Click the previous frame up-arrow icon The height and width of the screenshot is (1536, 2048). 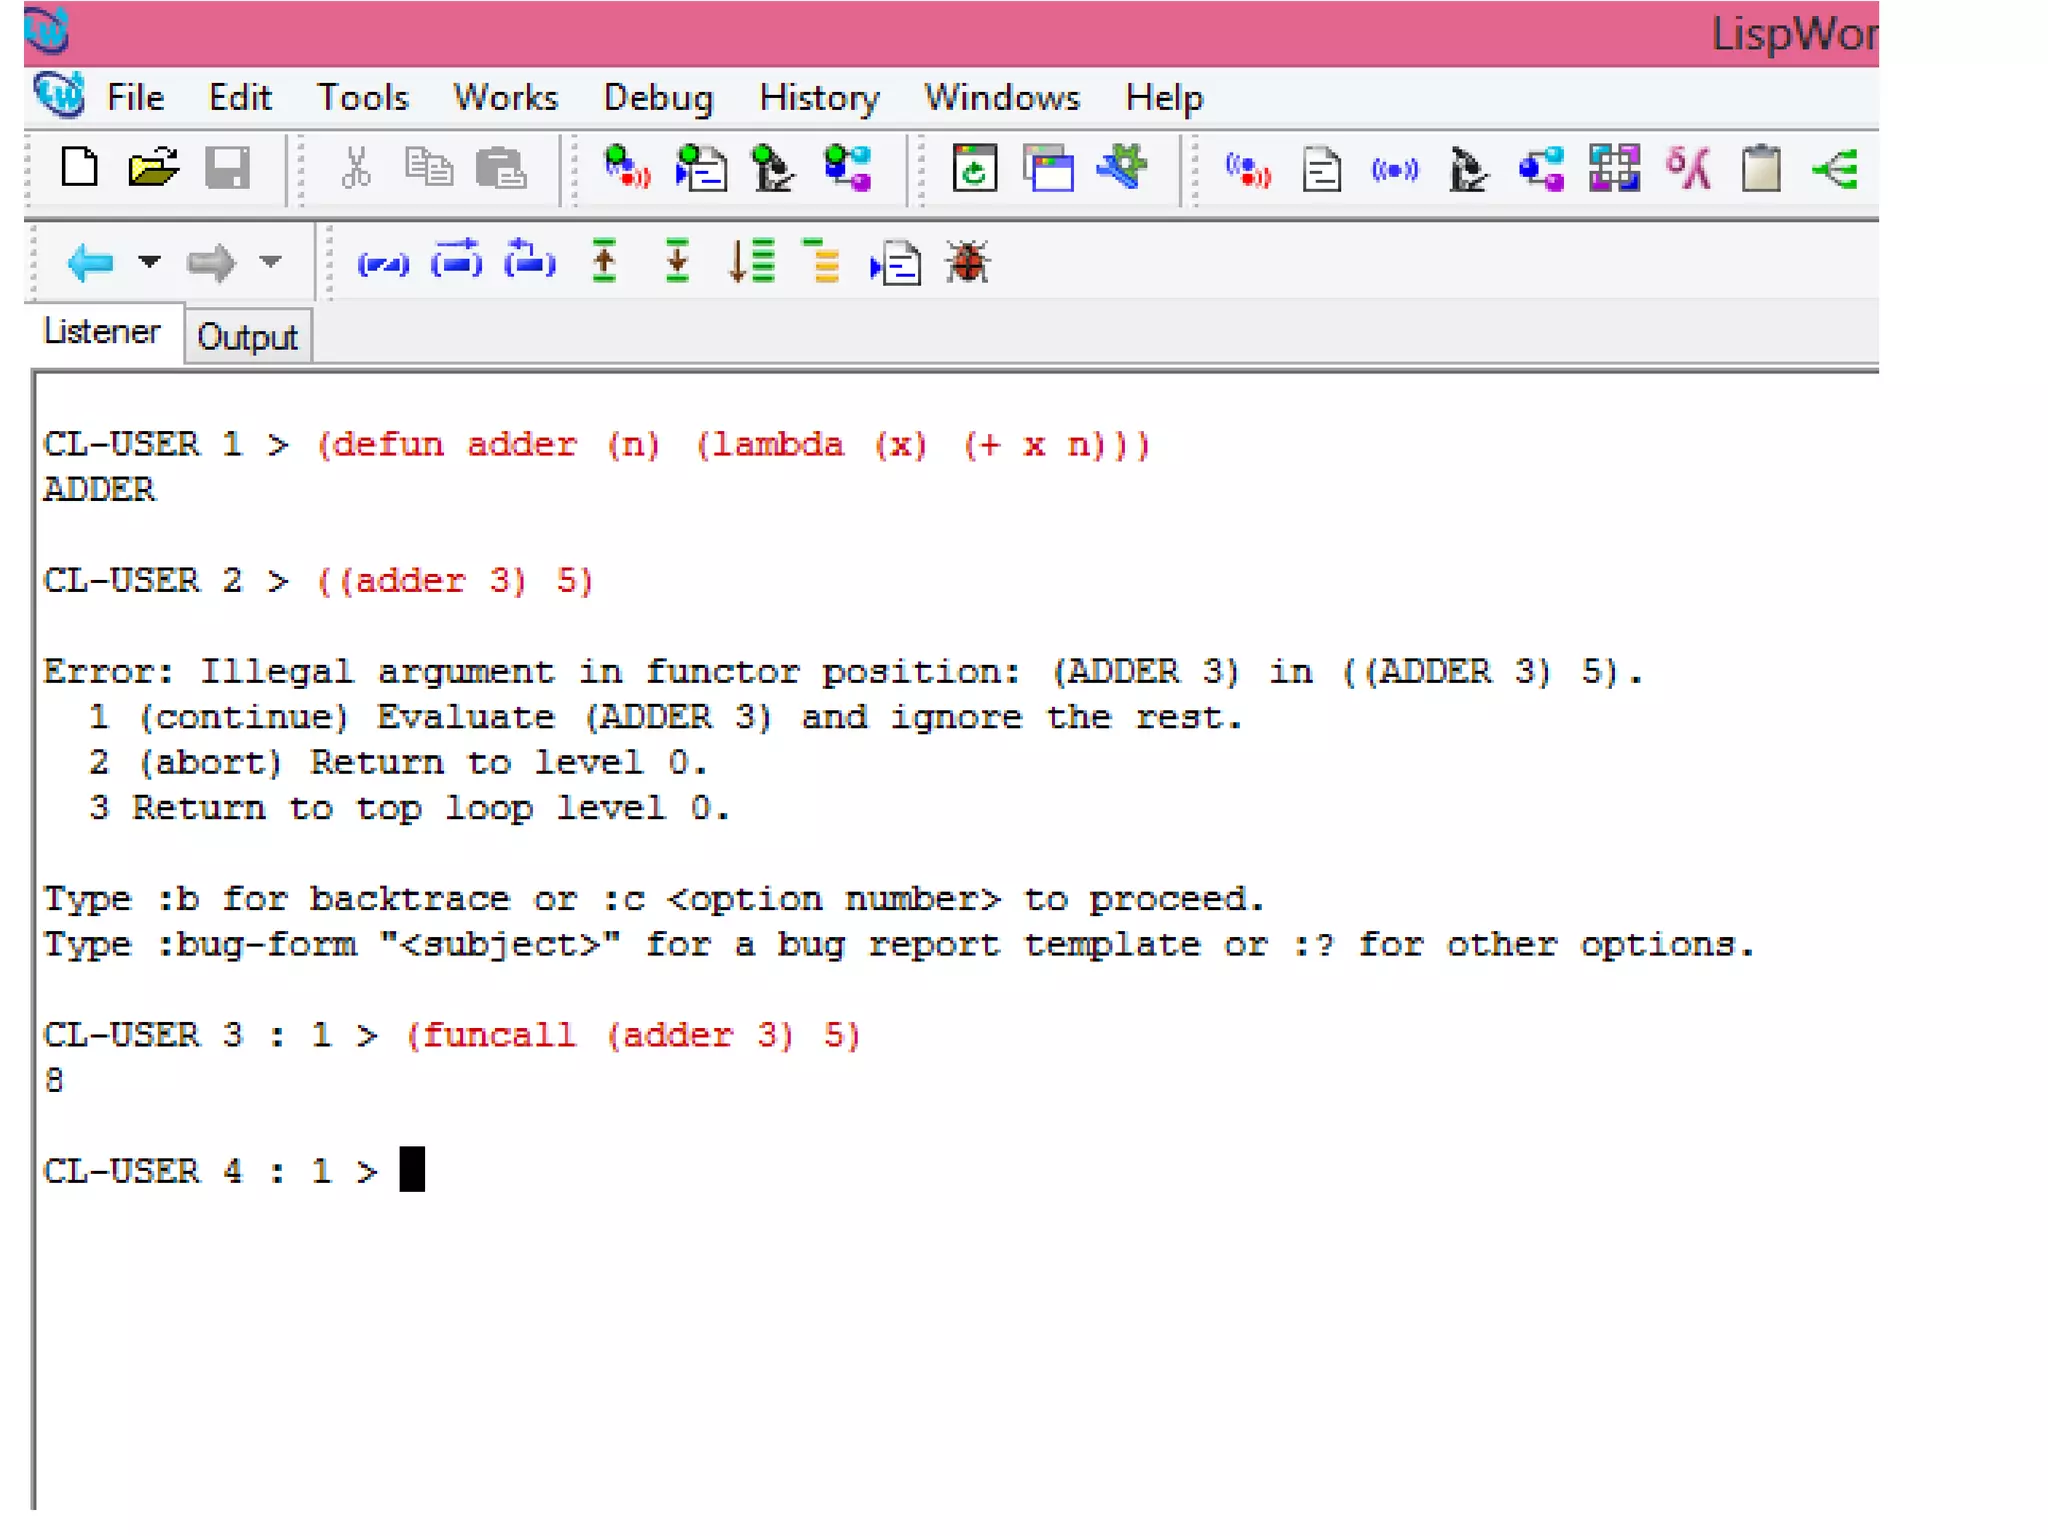604,262
